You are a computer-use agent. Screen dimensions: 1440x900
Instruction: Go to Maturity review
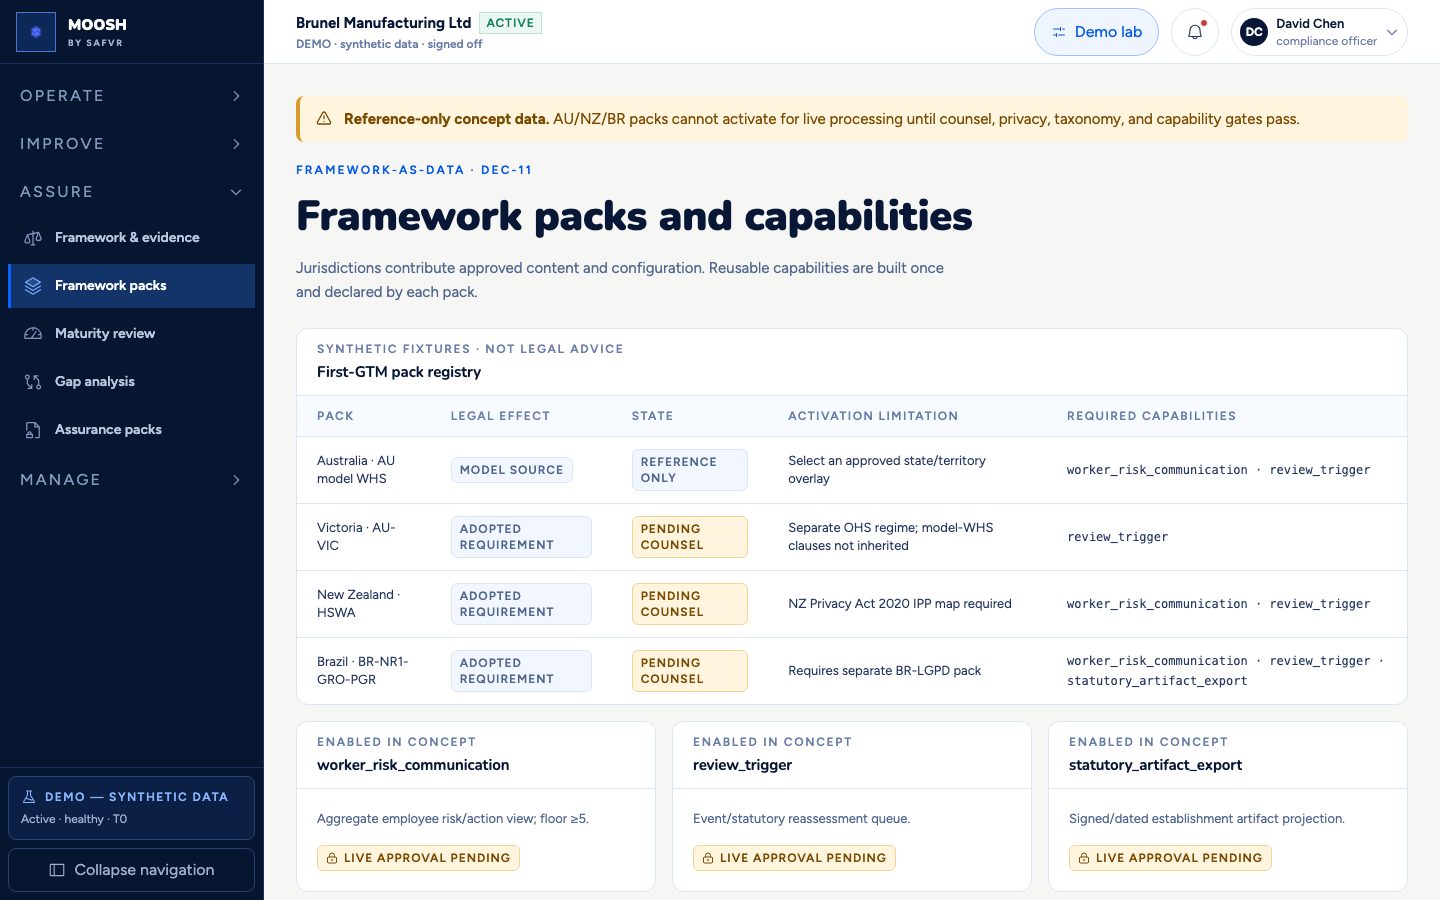click(131, 334)
